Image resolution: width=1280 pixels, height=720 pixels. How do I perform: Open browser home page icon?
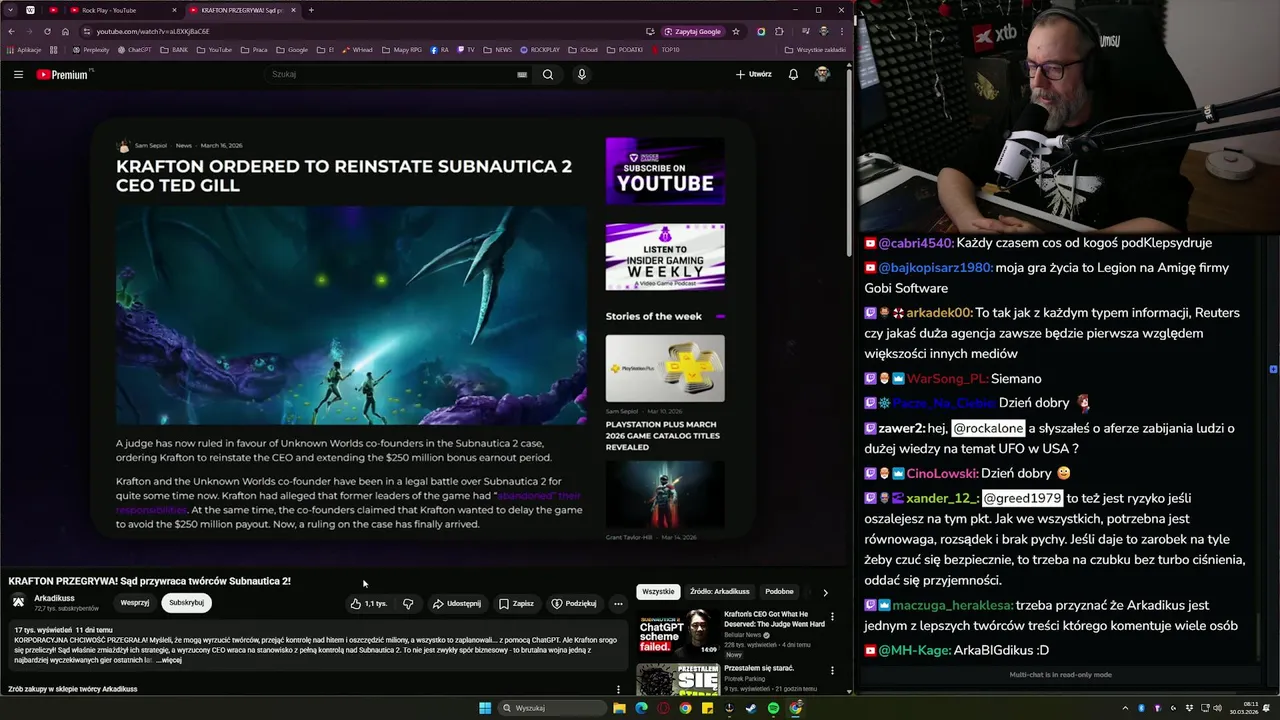point(65,31)
